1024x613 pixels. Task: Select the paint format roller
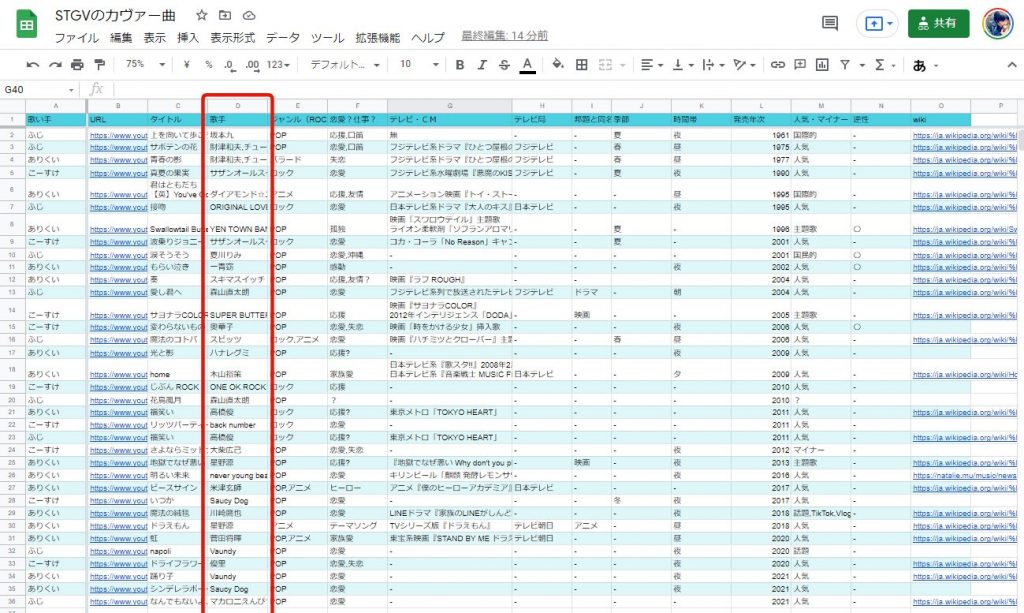click(98, 64)
